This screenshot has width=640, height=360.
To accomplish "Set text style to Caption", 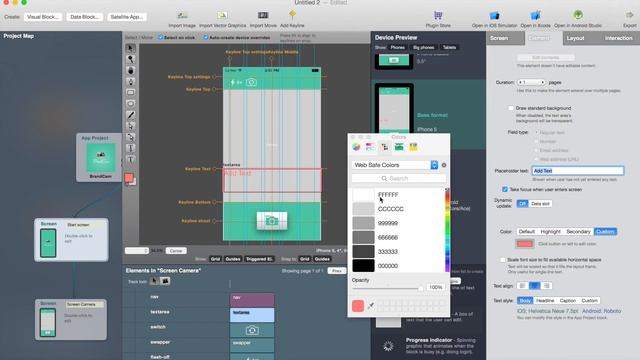I will click(567, 300).
